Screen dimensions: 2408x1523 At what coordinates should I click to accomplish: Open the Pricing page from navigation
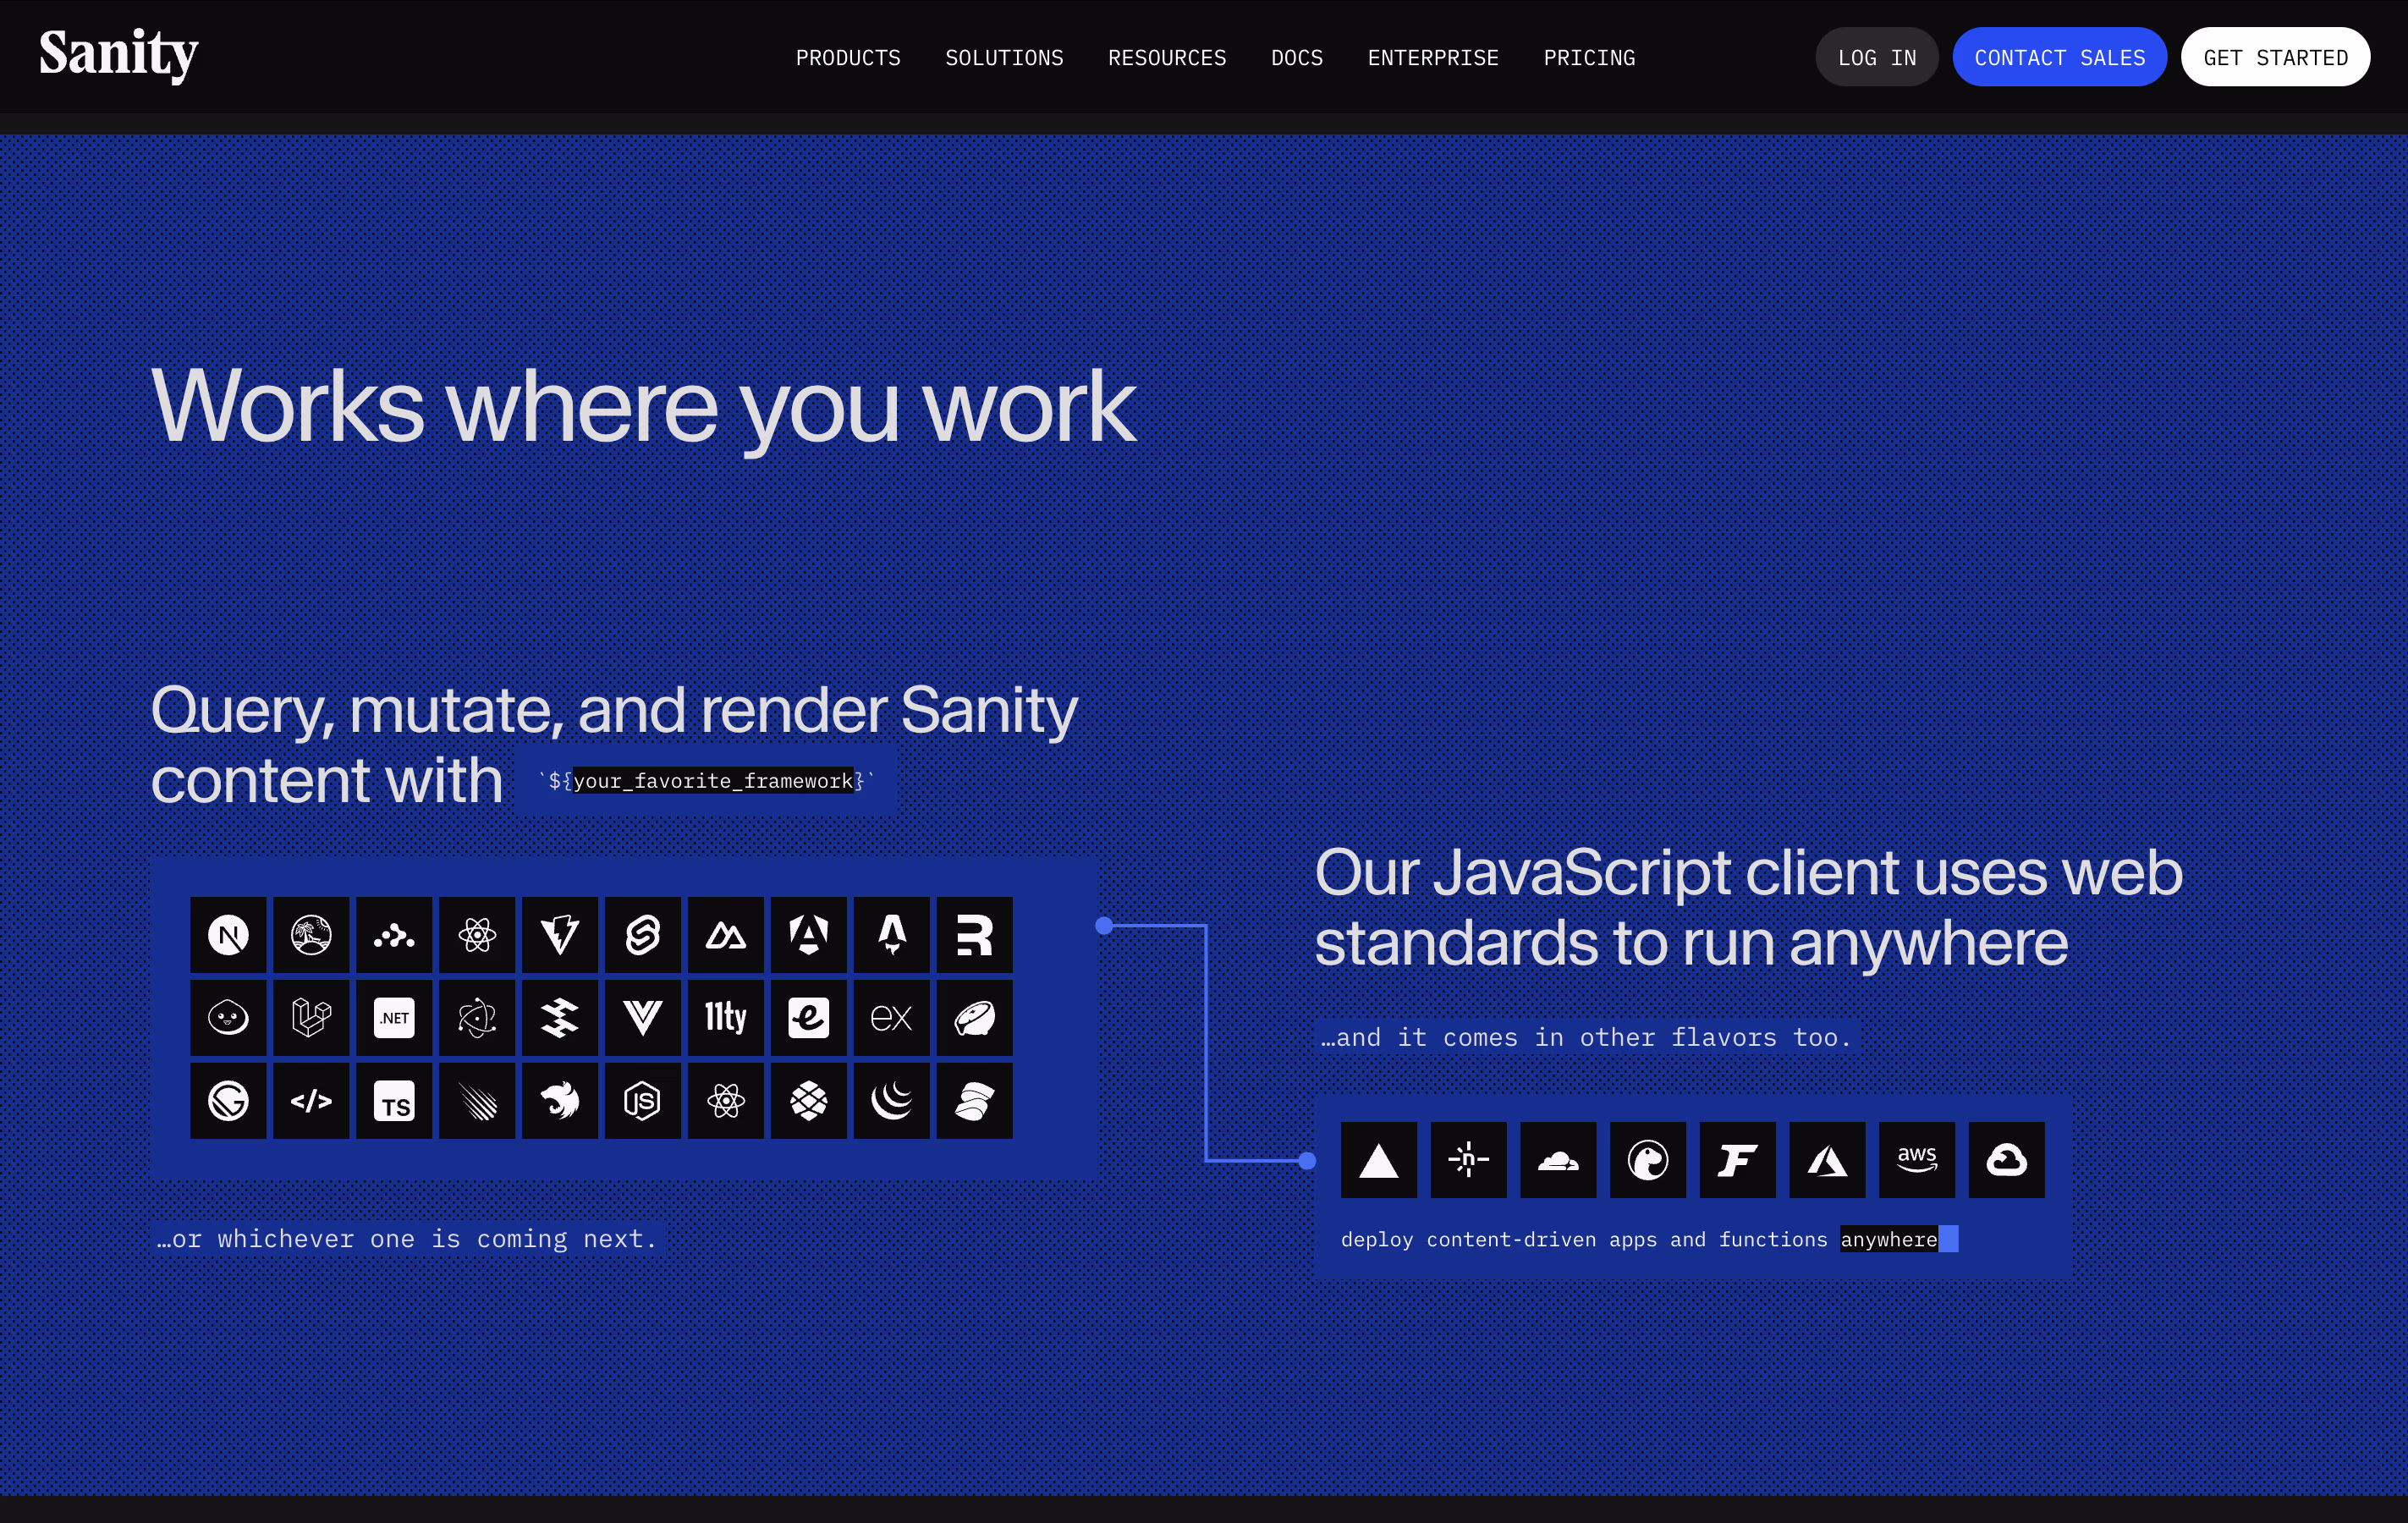(1589, 58)
